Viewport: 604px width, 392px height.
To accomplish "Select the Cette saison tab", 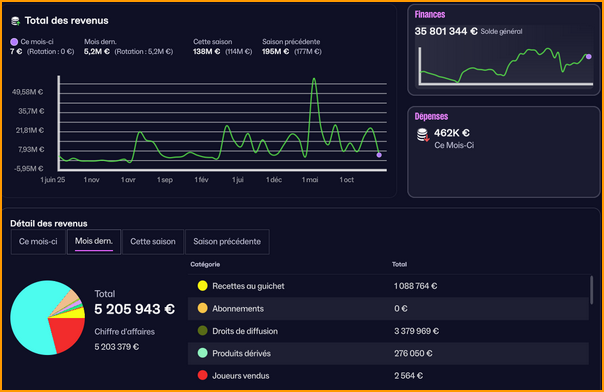I will tap(153, 241).
